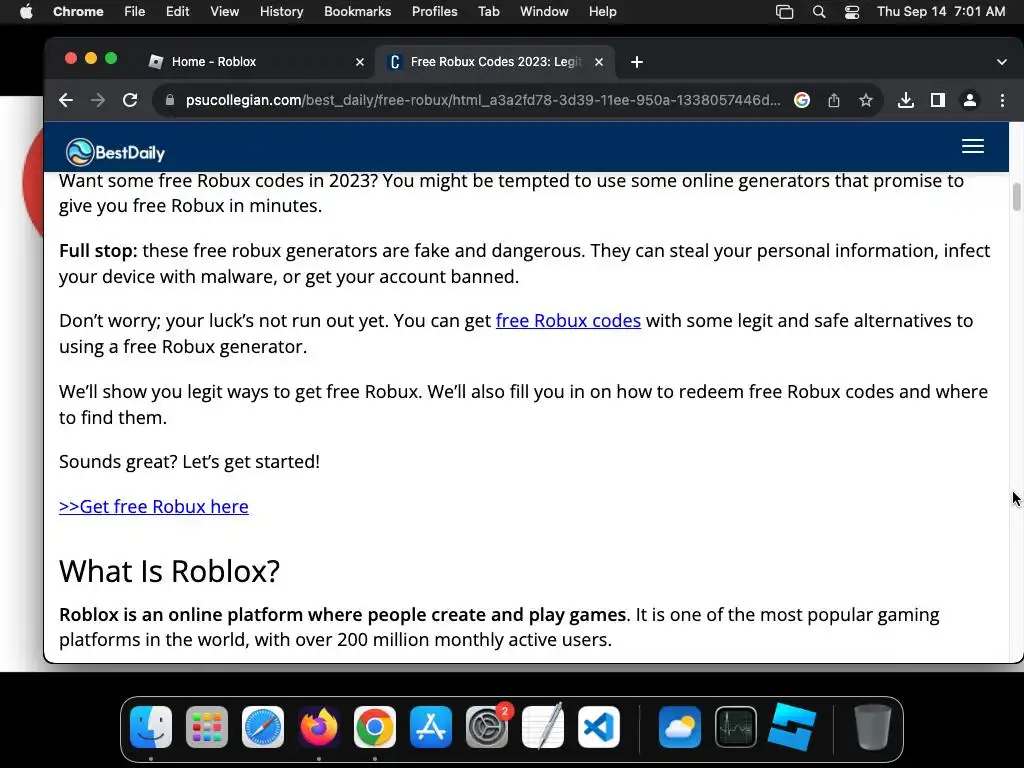The width and height of the screenshot is (1024, 768).
Task: Open Chrome three-dot menu
Action: (x=1002, y=101)
